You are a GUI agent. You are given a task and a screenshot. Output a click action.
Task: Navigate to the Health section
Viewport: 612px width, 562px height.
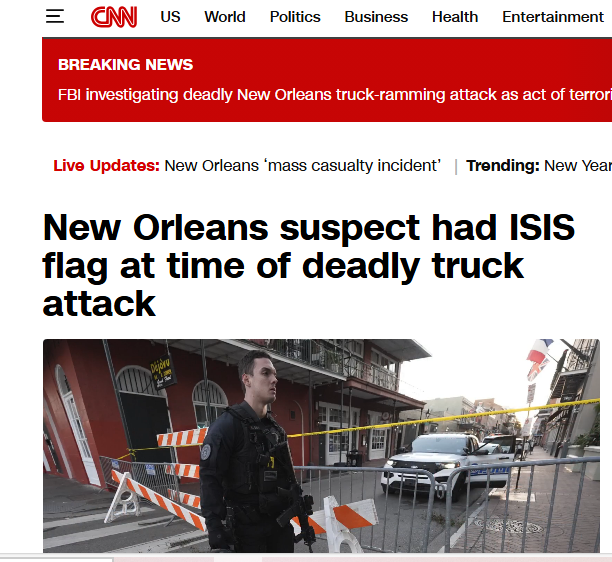(455, 17)
